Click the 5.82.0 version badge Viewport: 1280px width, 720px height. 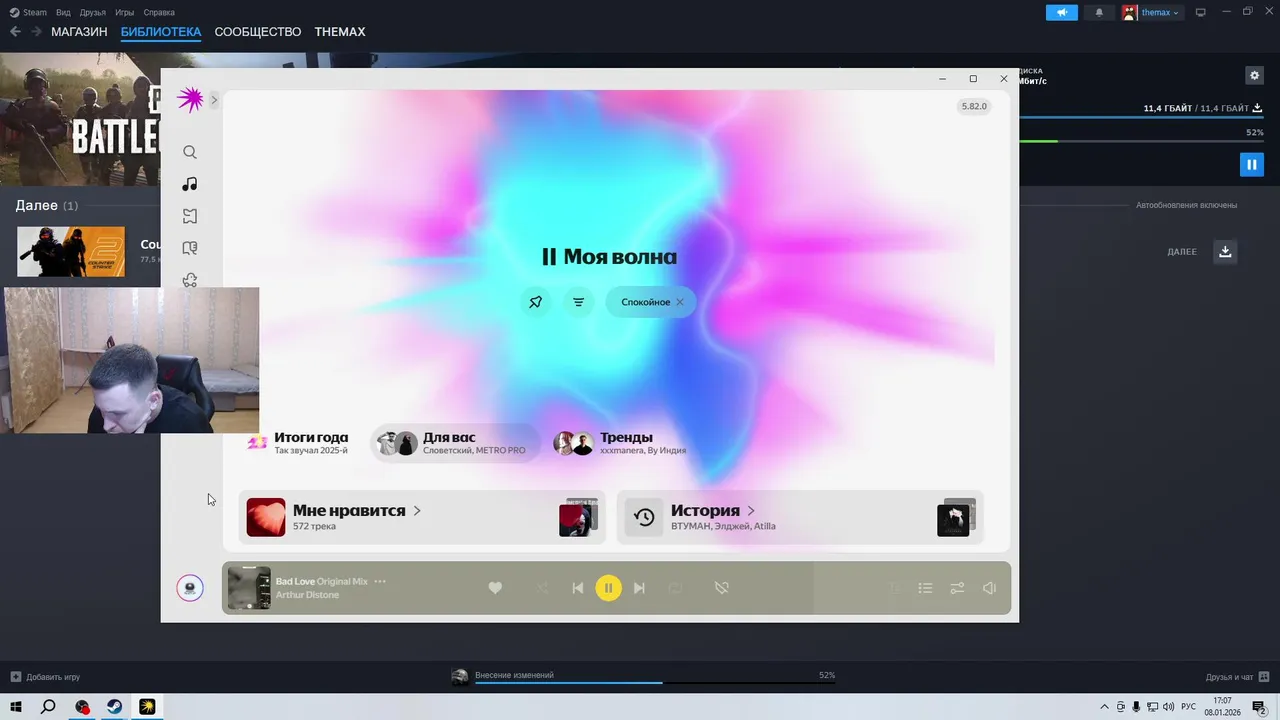tap(974, 106)
